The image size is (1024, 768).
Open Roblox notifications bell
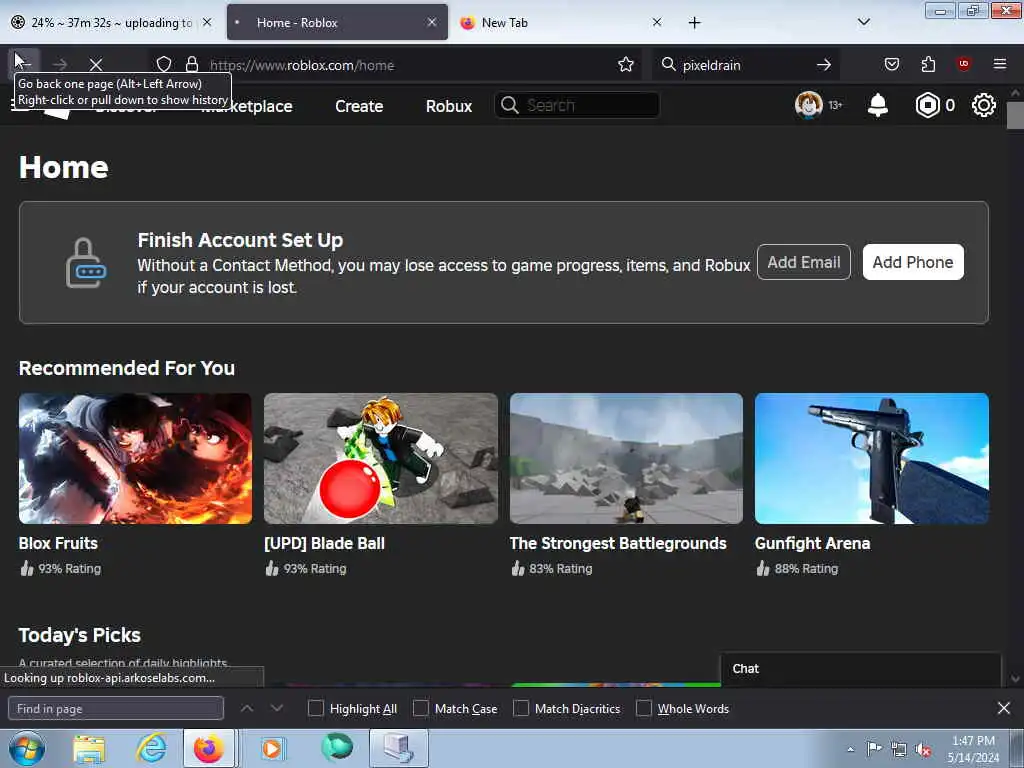point(878,104)
